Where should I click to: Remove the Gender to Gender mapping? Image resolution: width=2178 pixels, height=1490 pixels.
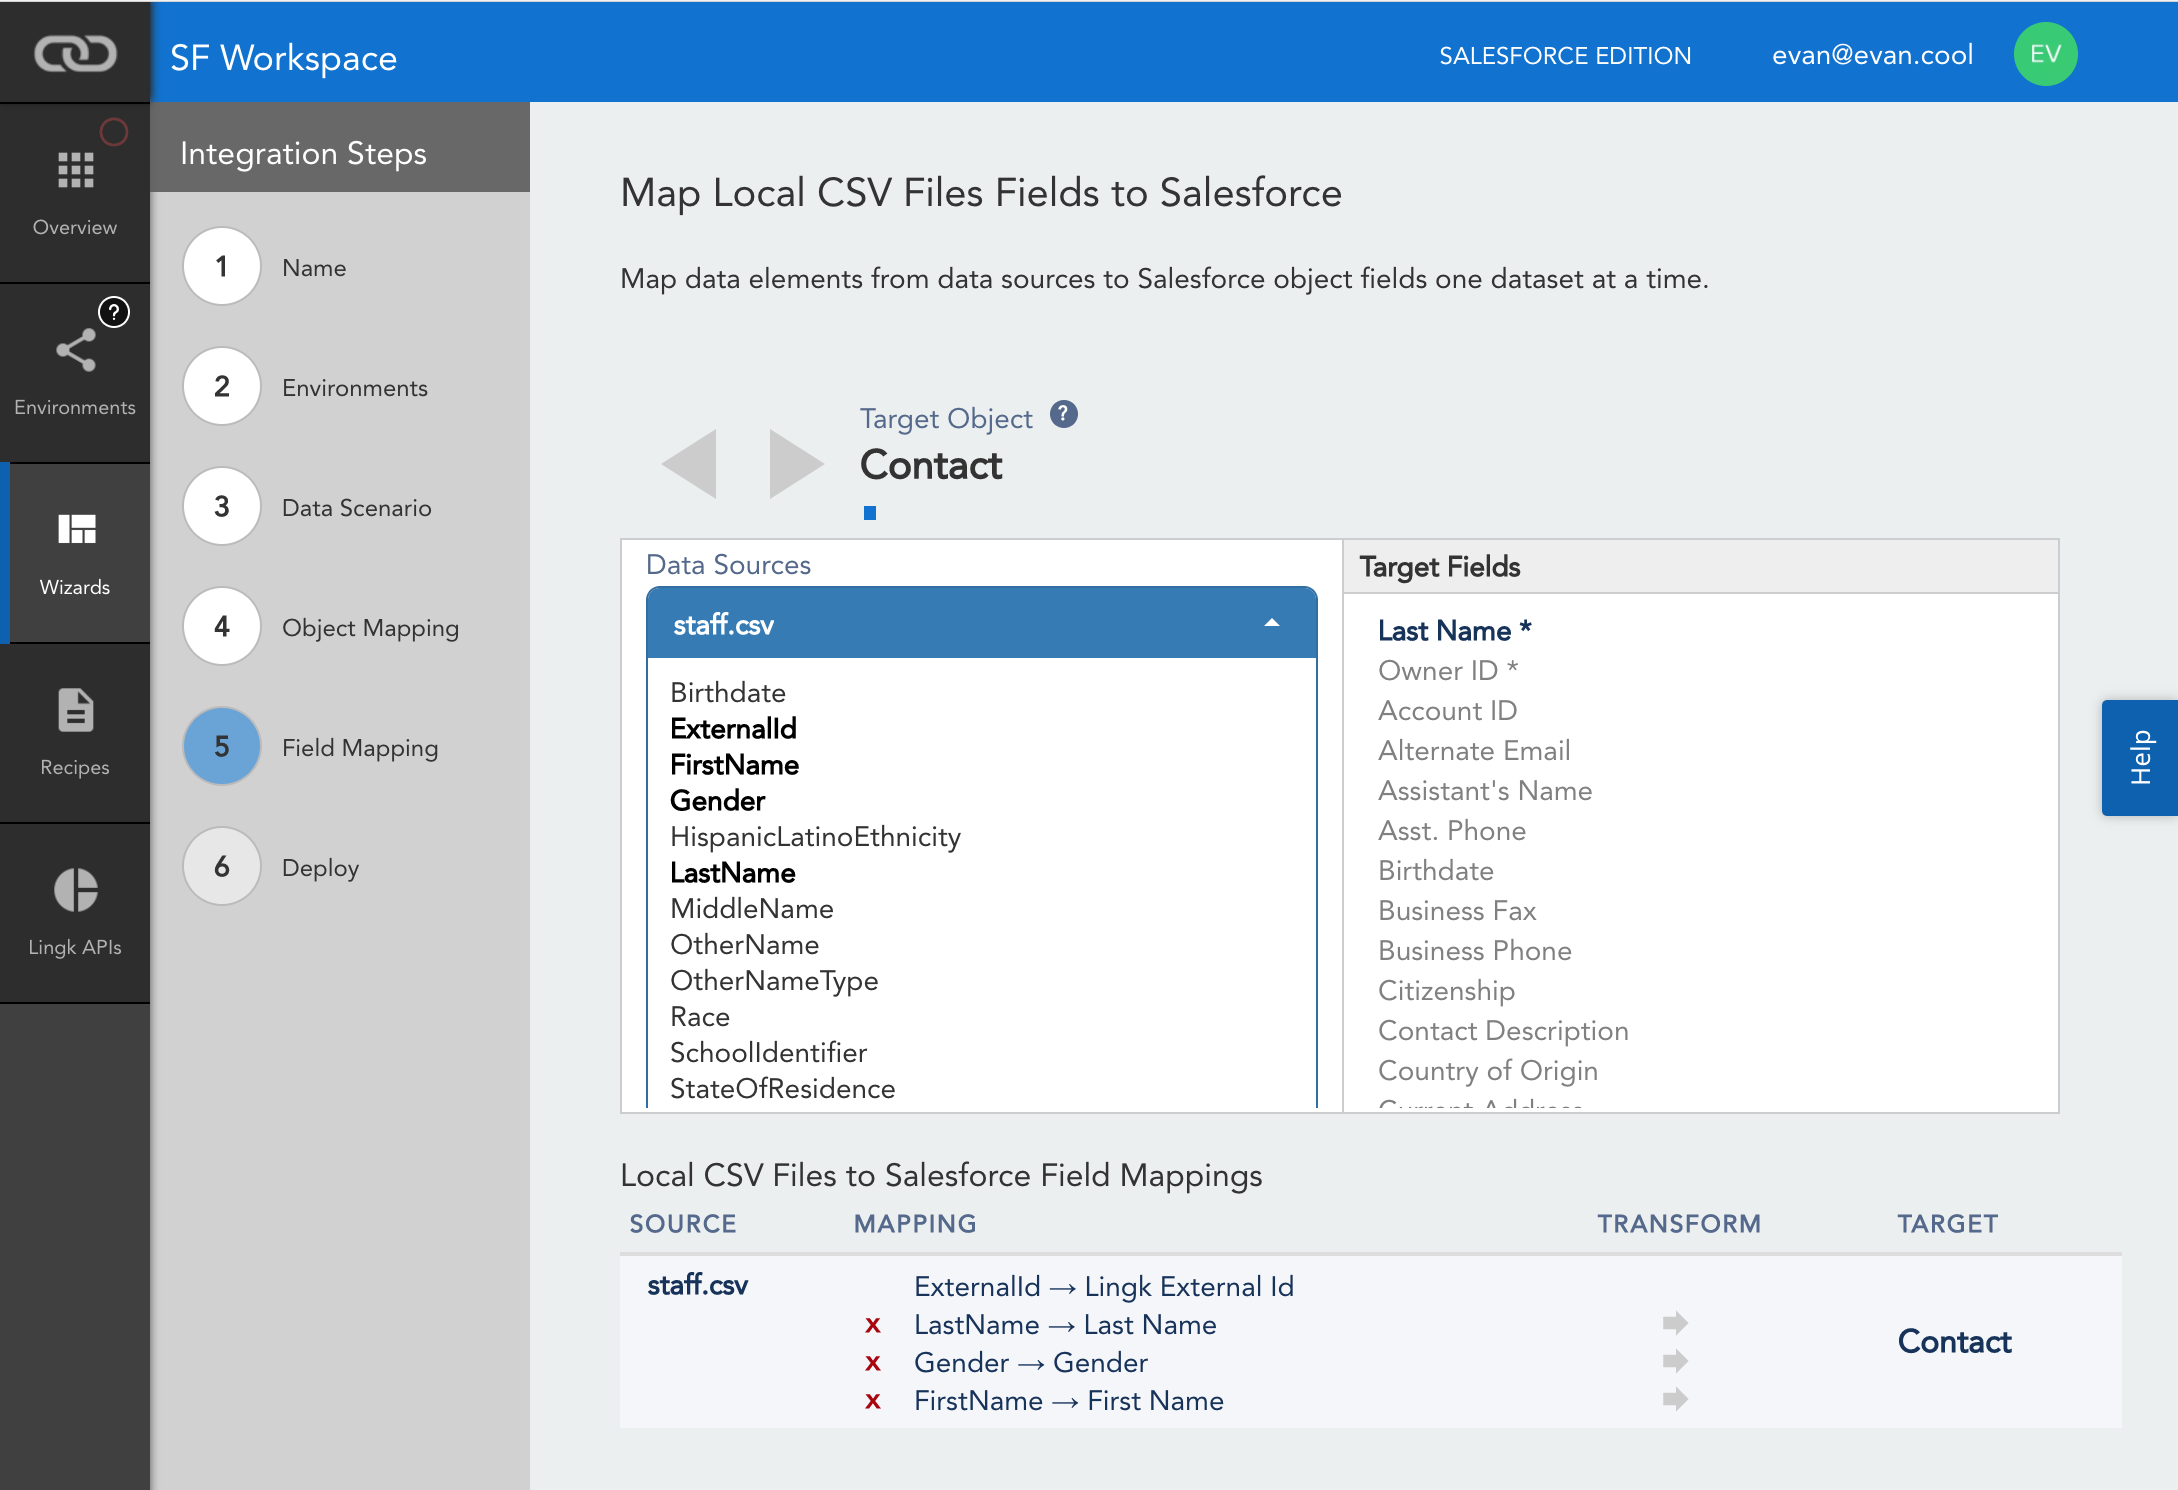tap(873, 1363)
